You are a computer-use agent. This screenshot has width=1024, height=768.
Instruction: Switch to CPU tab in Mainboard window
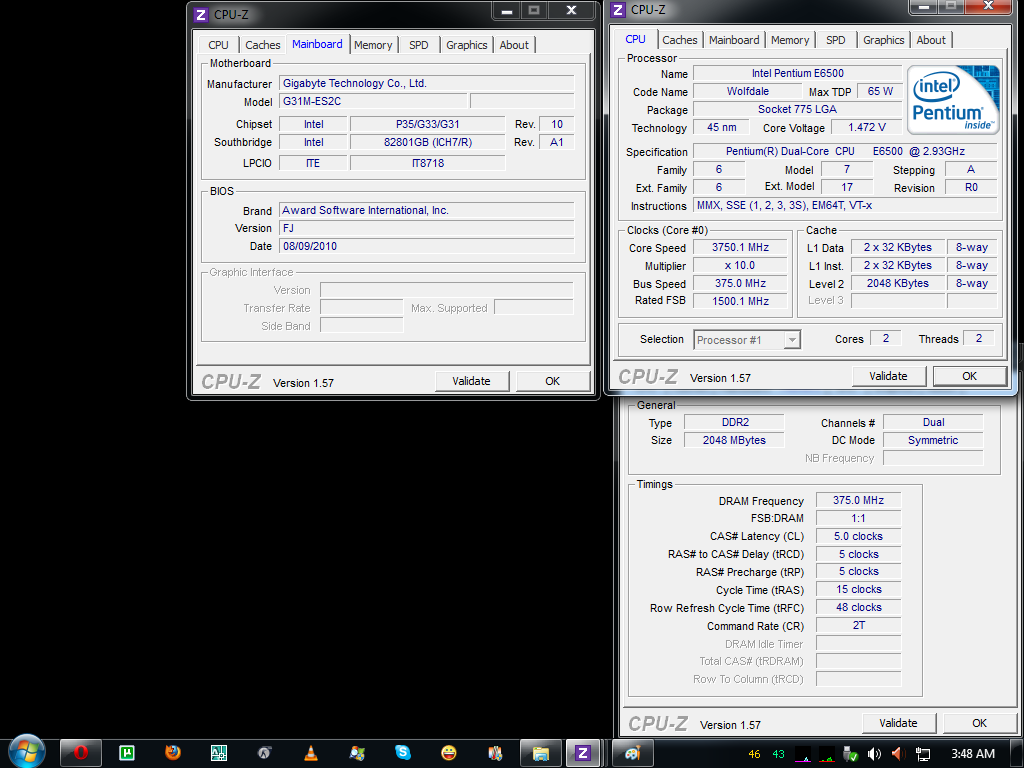pyautogui.click(x=218, y=45)
